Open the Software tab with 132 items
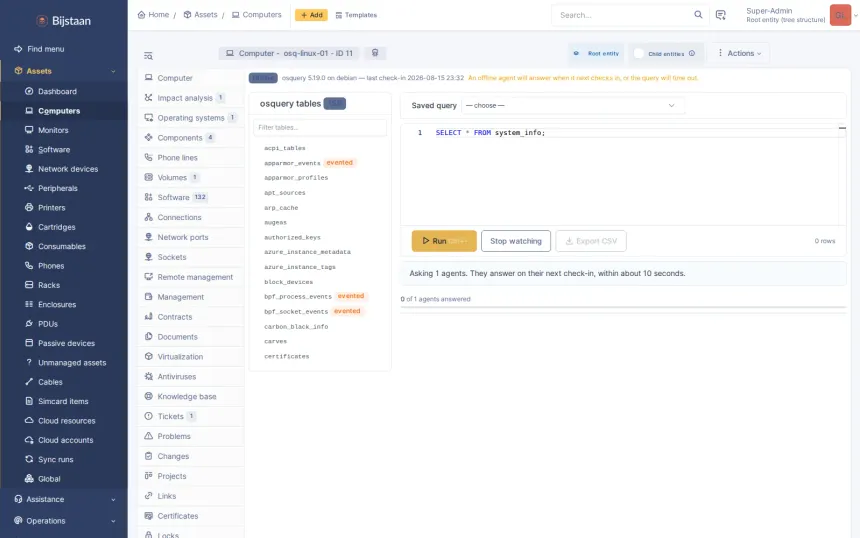 pos(191,197)
